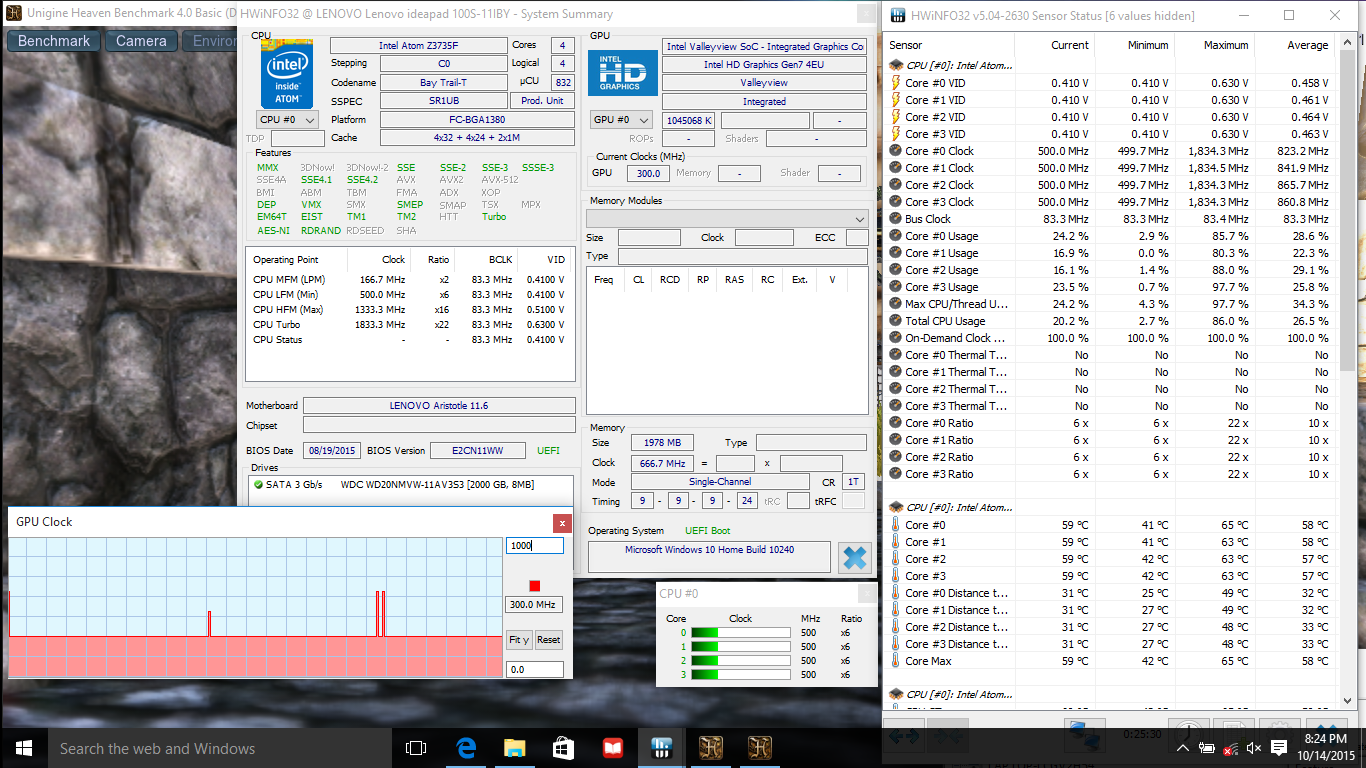Select the CPU HFM (Max) row
This screenshot has width=1366, height=768.
tap(410, 310)
